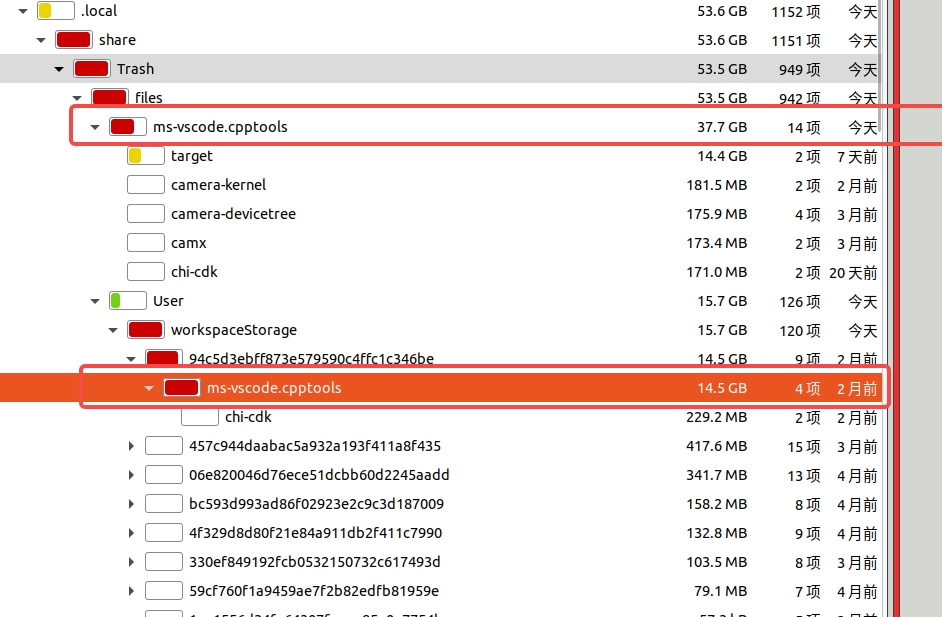Viewport: 942px width, 617px height.
Task: Select the 330ef849192fcb0532150732c617493d name
Action: click(x=315, y=562)
